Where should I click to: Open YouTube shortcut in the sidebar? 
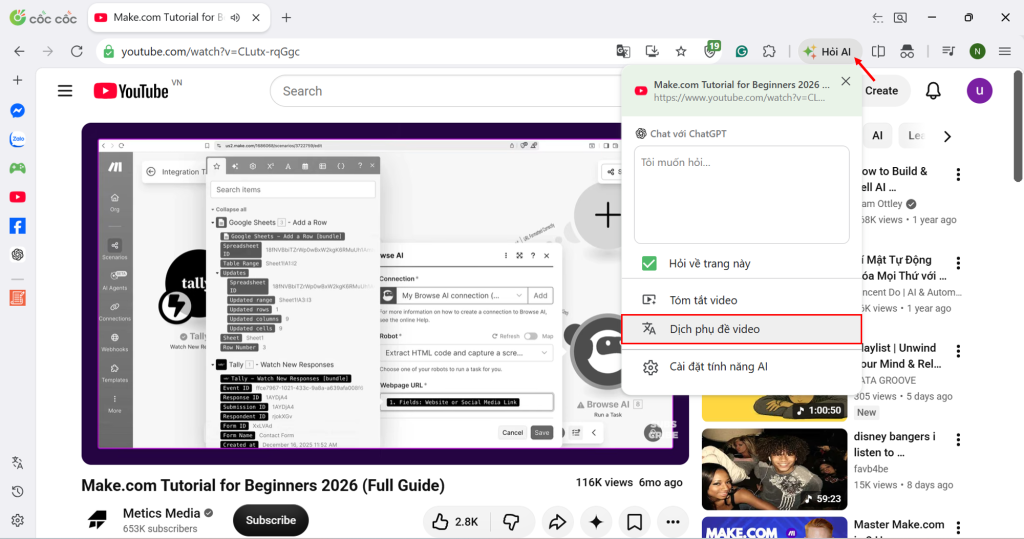click(x=18, y=197)
